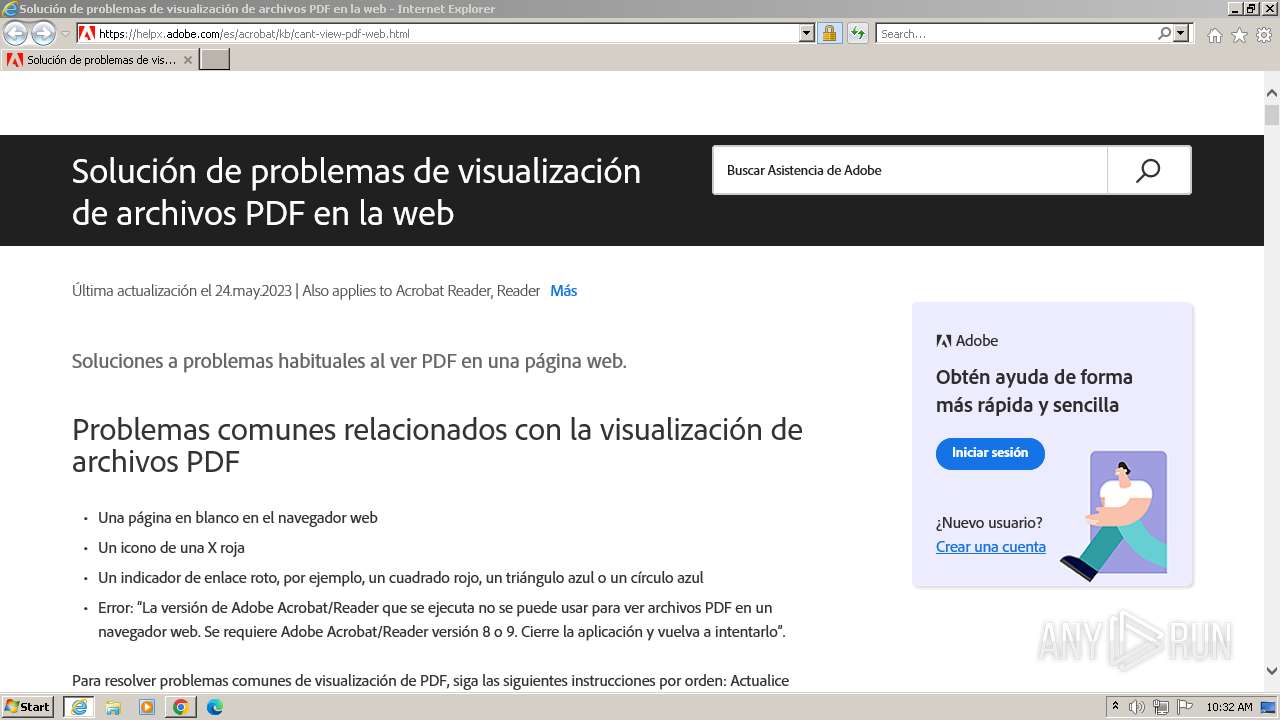Open a new blank tab
This screenshot has width=1280, height=720.
pos(215,60)
